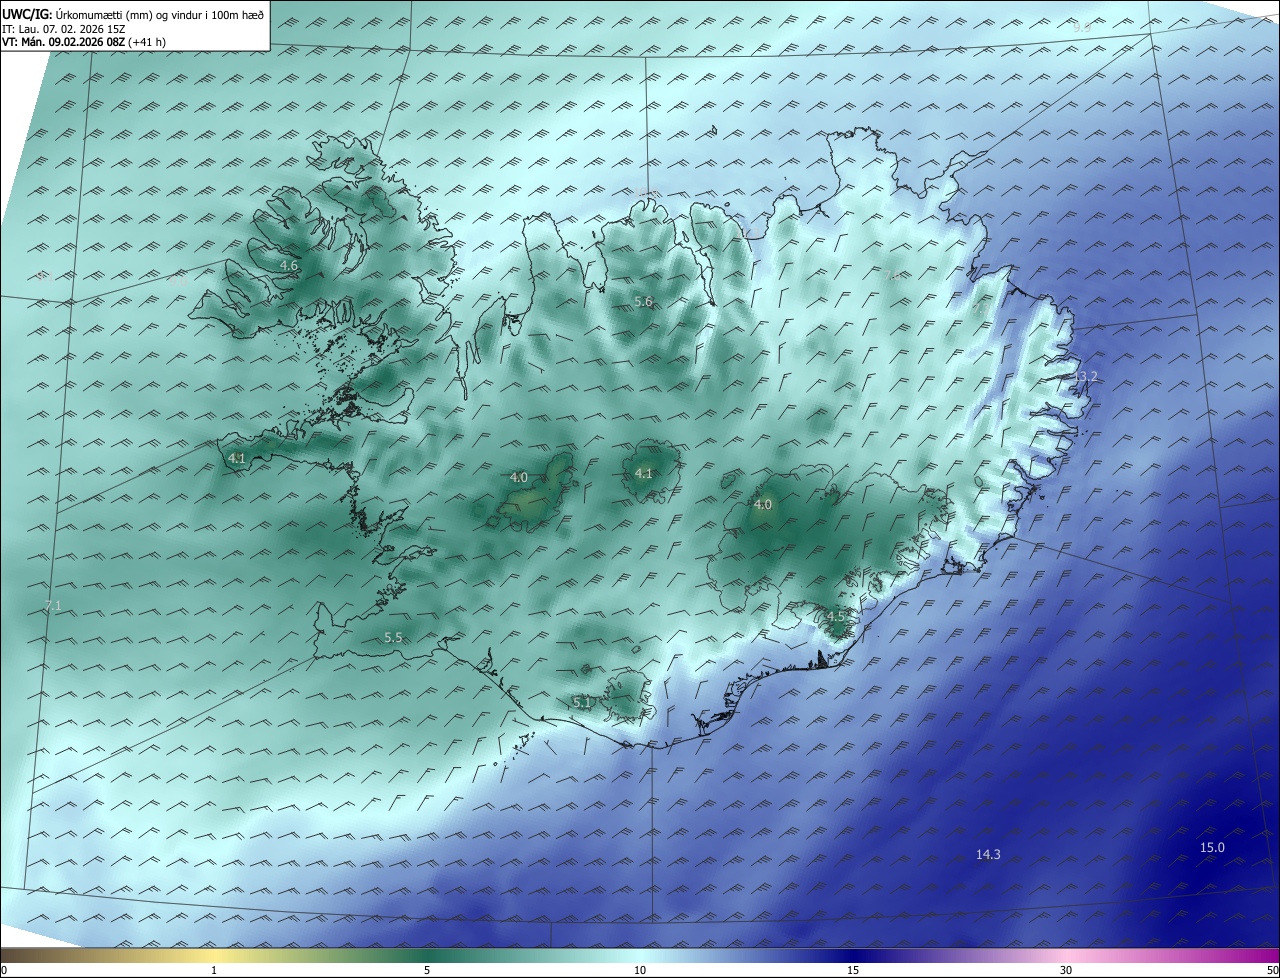Click the "4.1" value inside the round Hofsjökull outline
The width and height of the screenshot is (1280, 978).
pyautogui.click(x=643, y=474)
